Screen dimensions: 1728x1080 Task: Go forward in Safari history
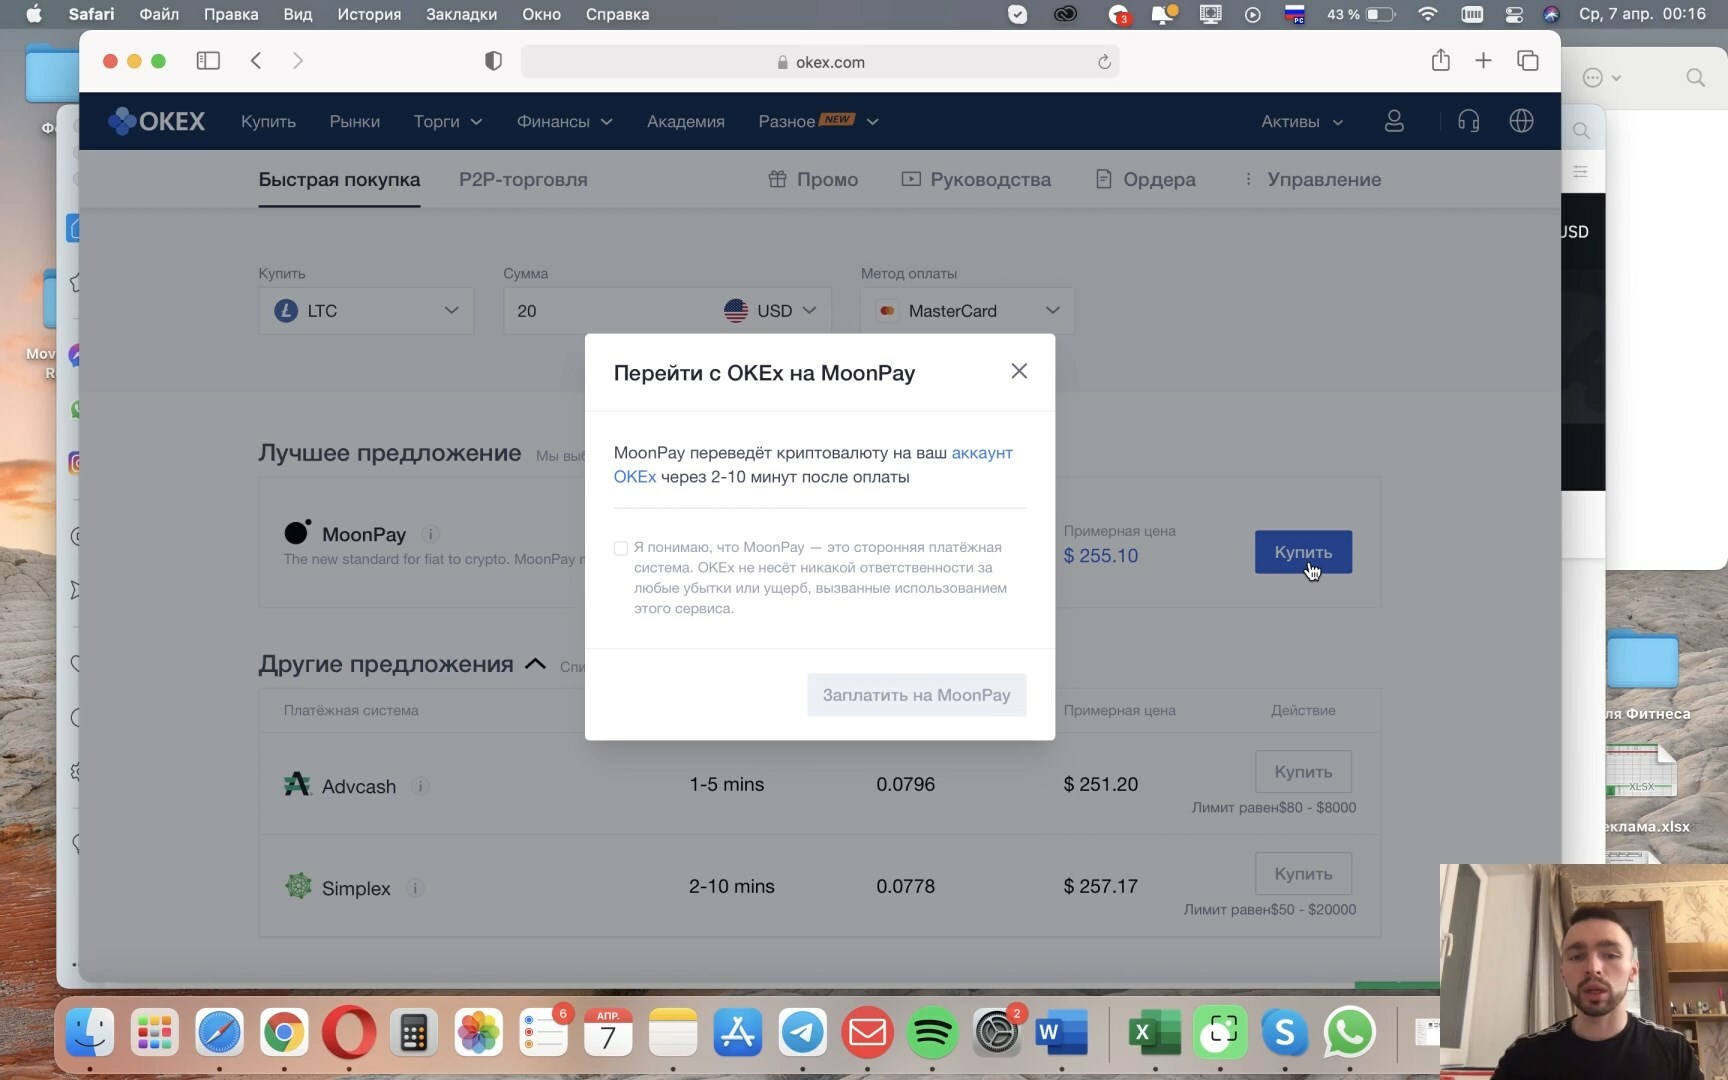click(297, 61)
